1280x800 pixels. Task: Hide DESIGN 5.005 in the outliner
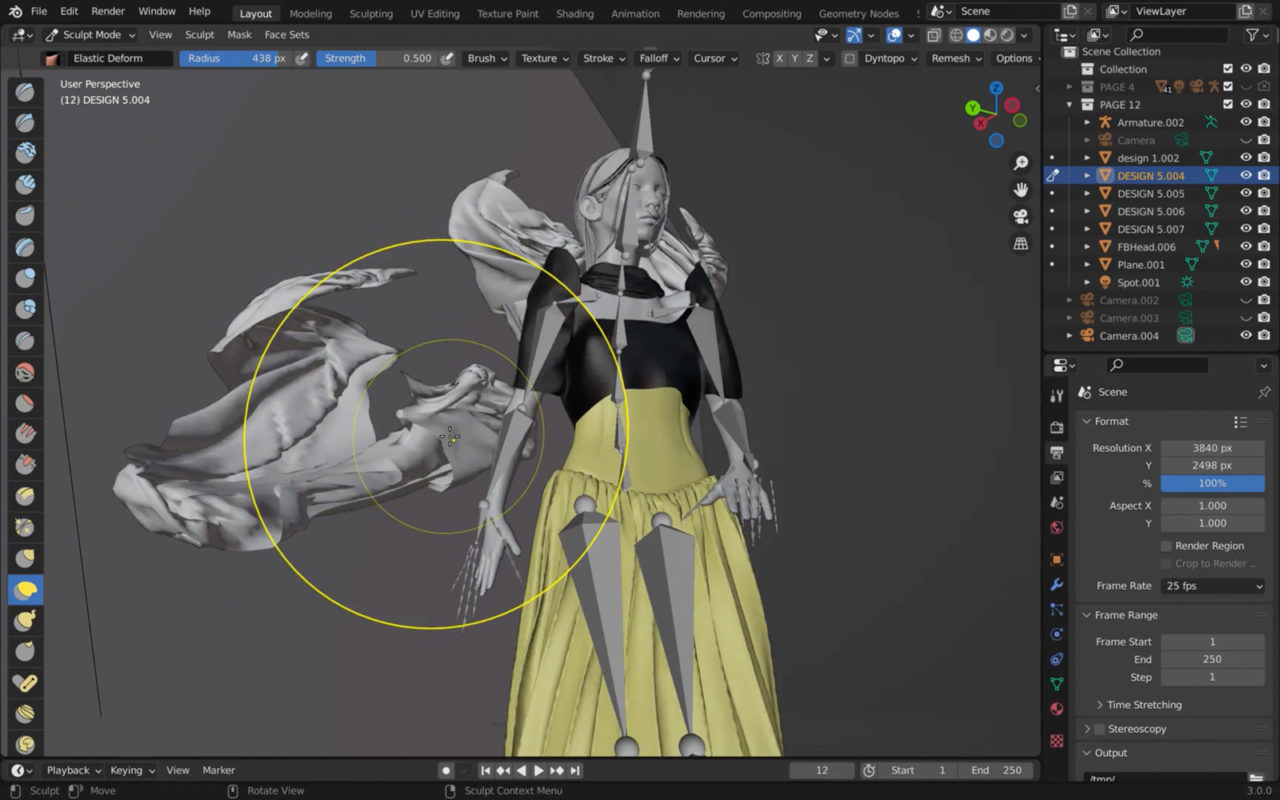(1246, 193)
